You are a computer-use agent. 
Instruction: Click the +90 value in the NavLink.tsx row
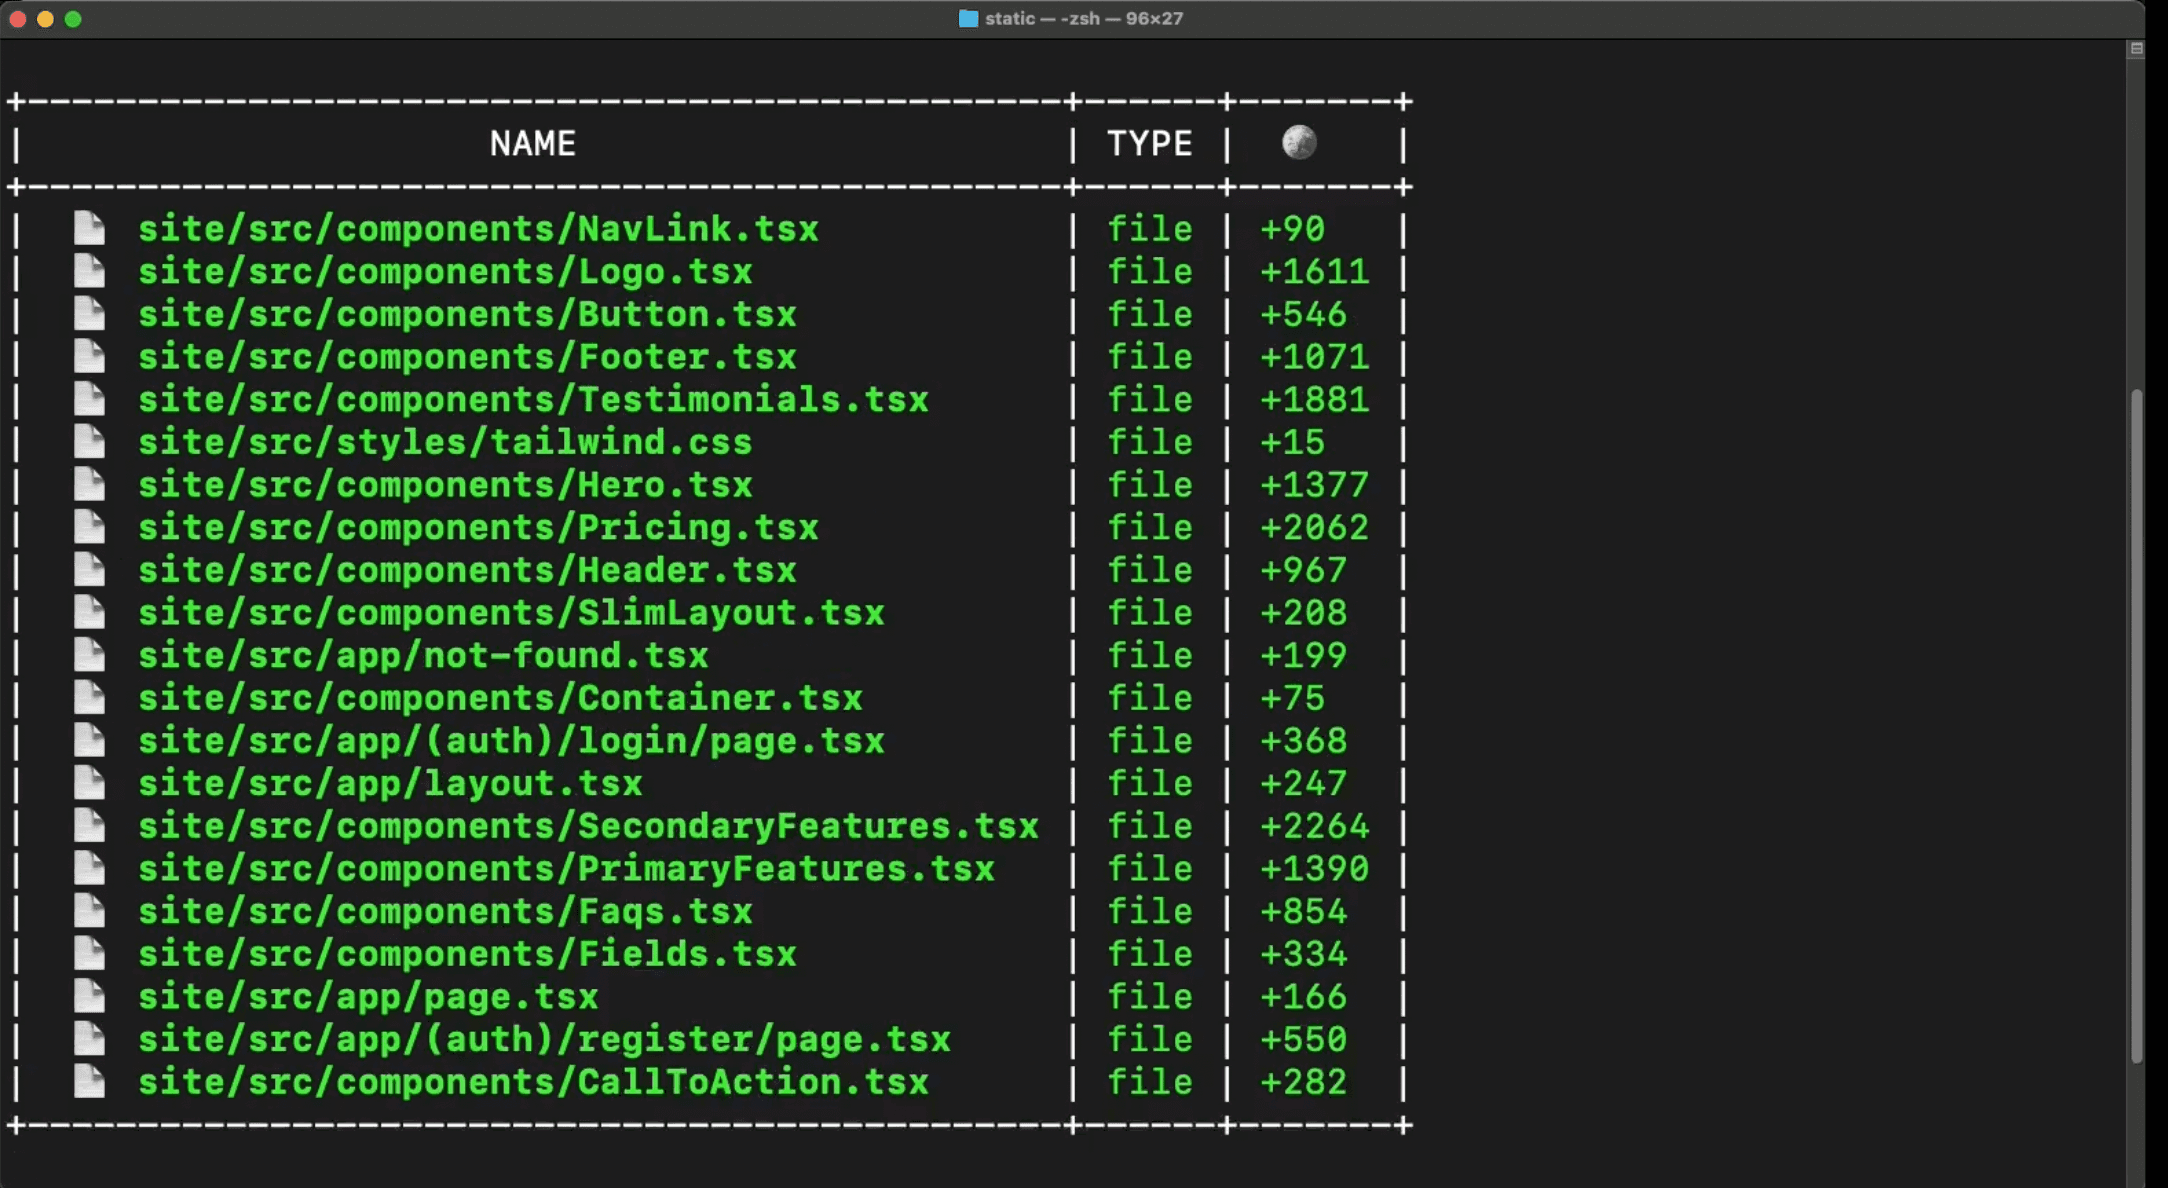(1292, 229)
